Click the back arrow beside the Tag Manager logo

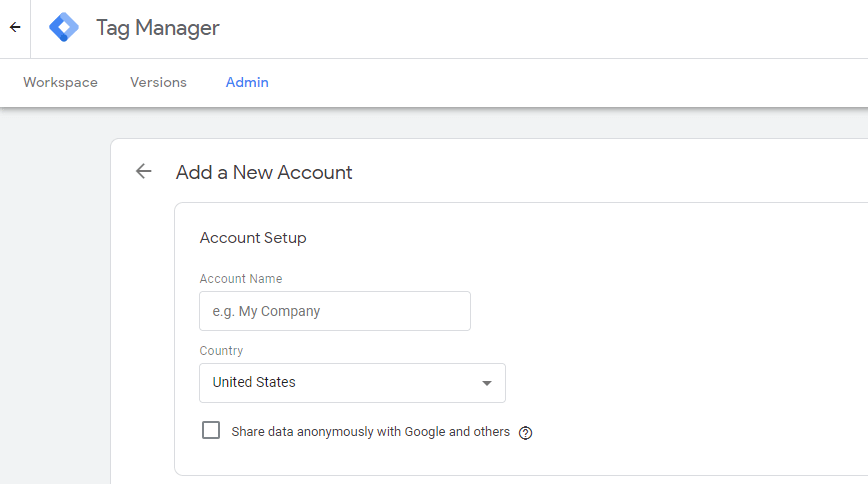(15, 27)
